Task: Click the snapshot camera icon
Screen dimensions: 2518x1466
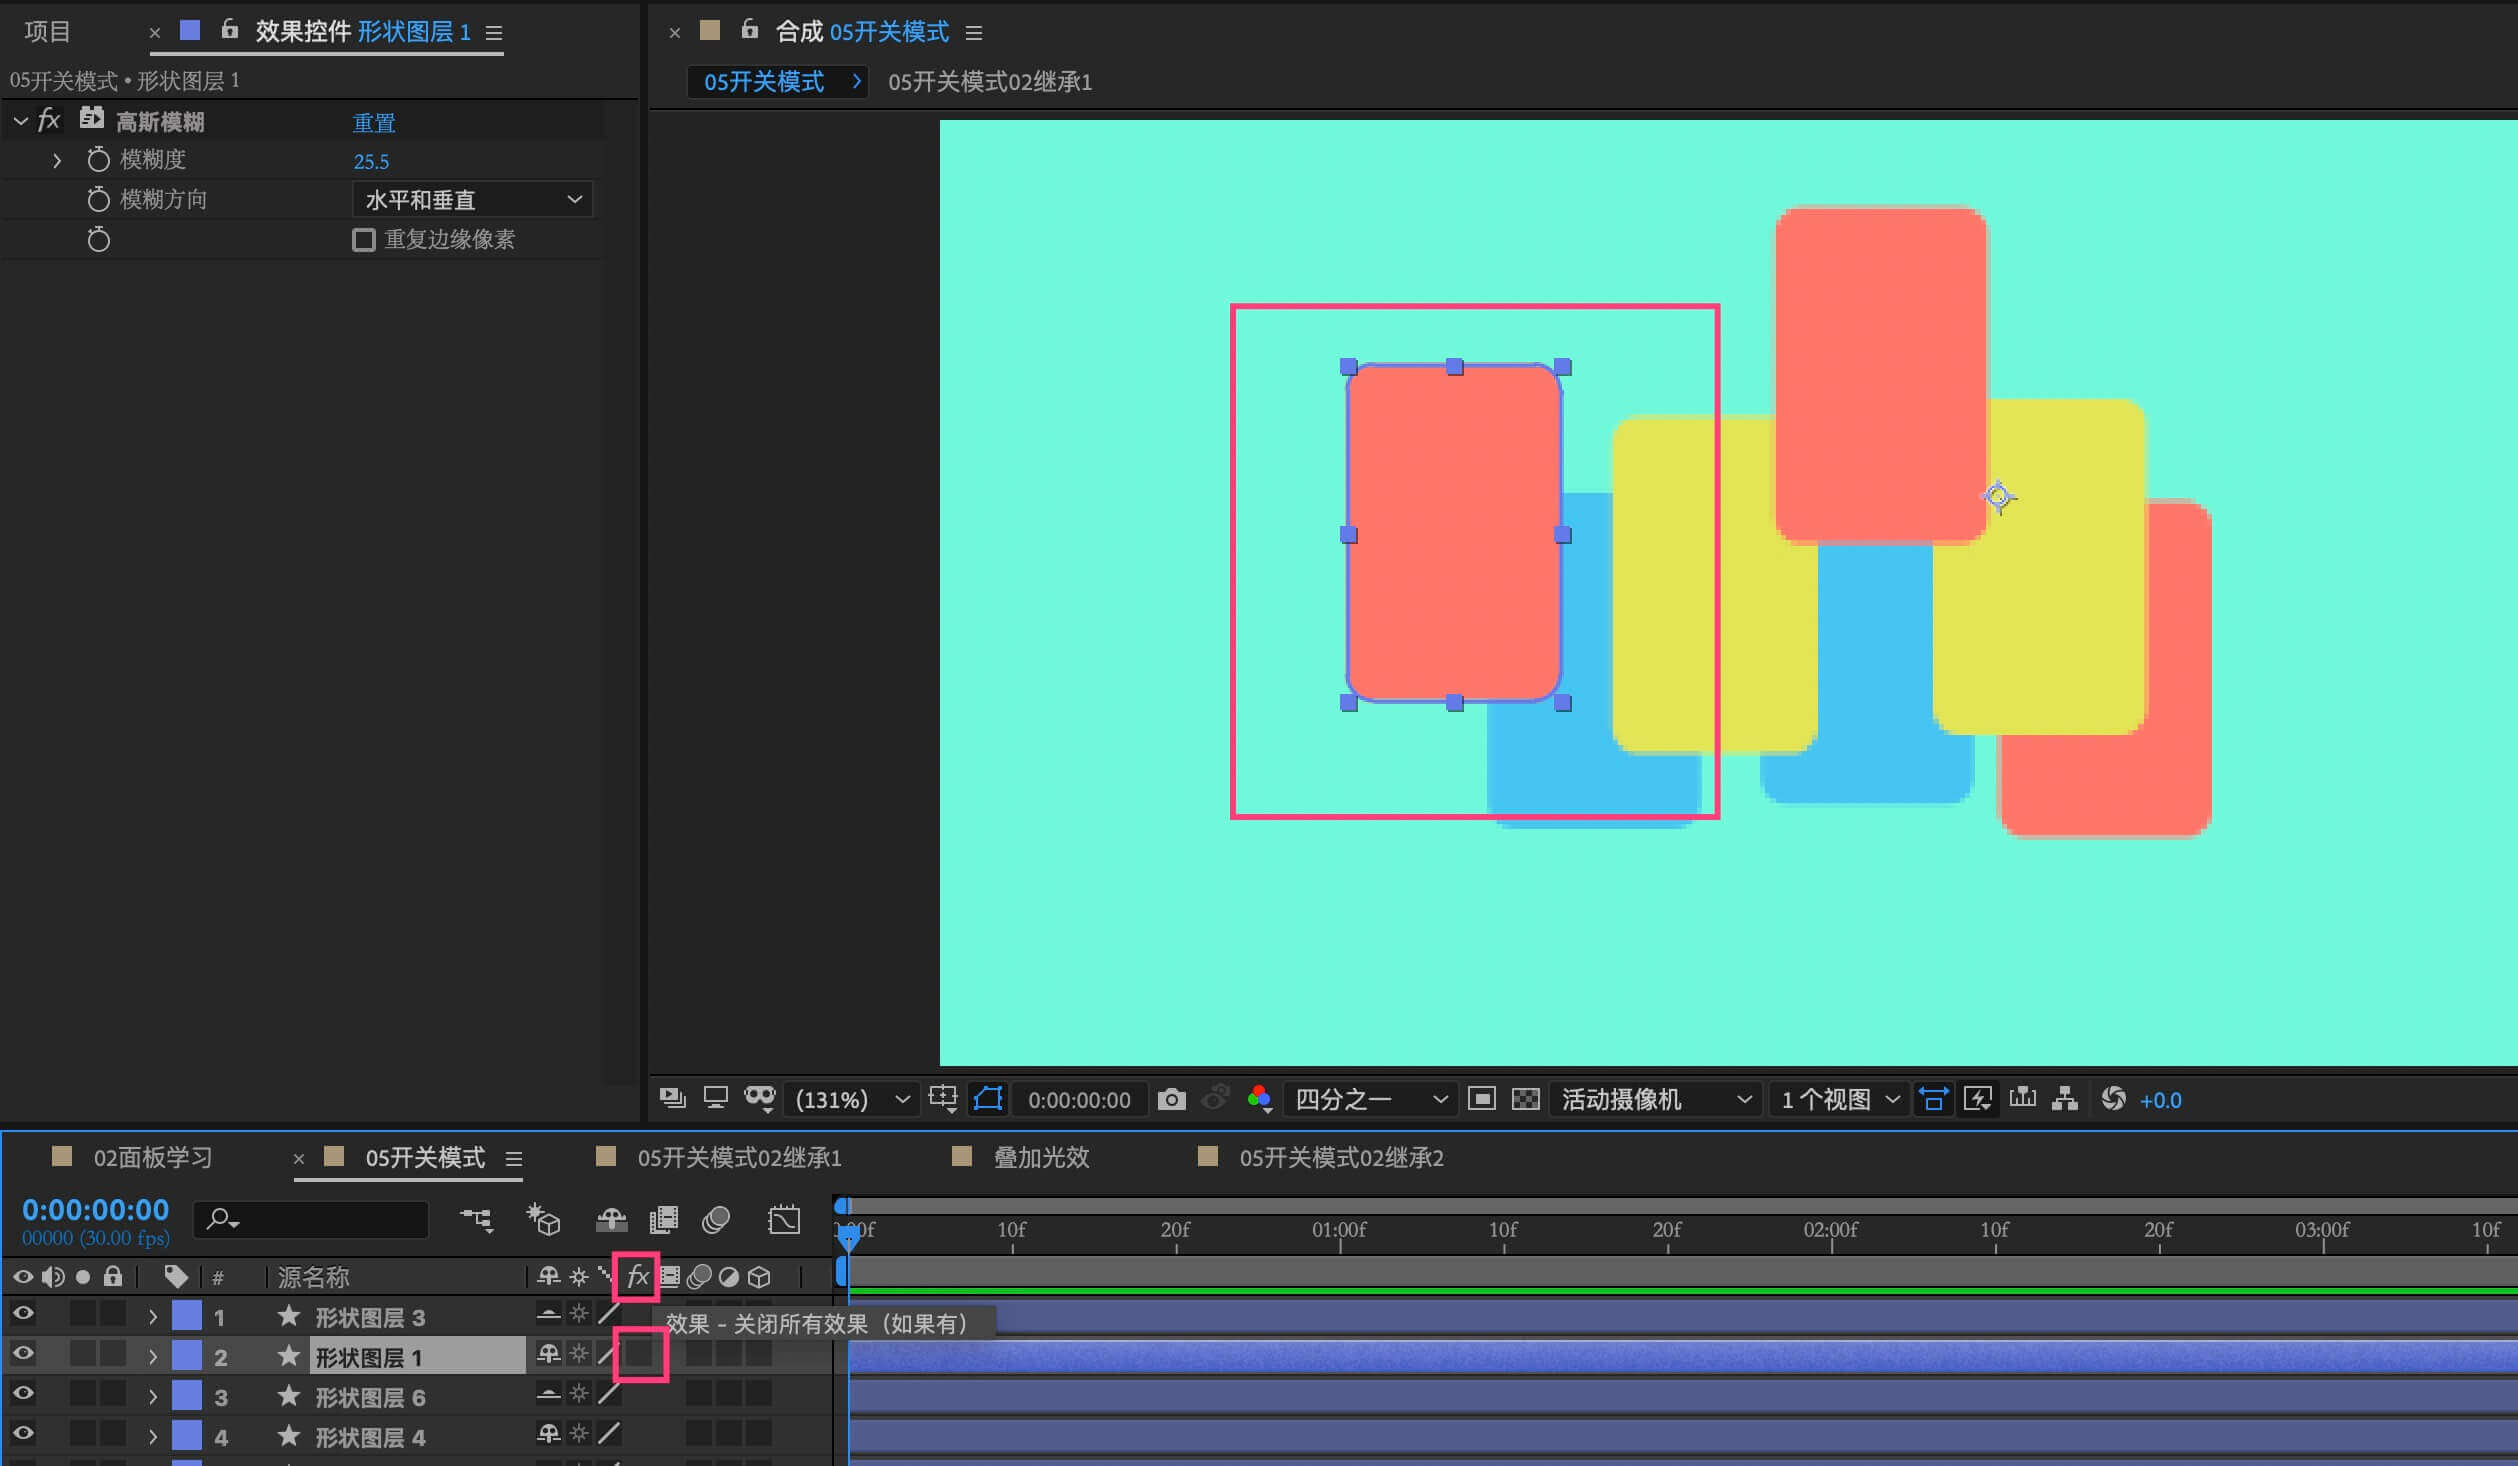Action: tap(1171, 1100)
